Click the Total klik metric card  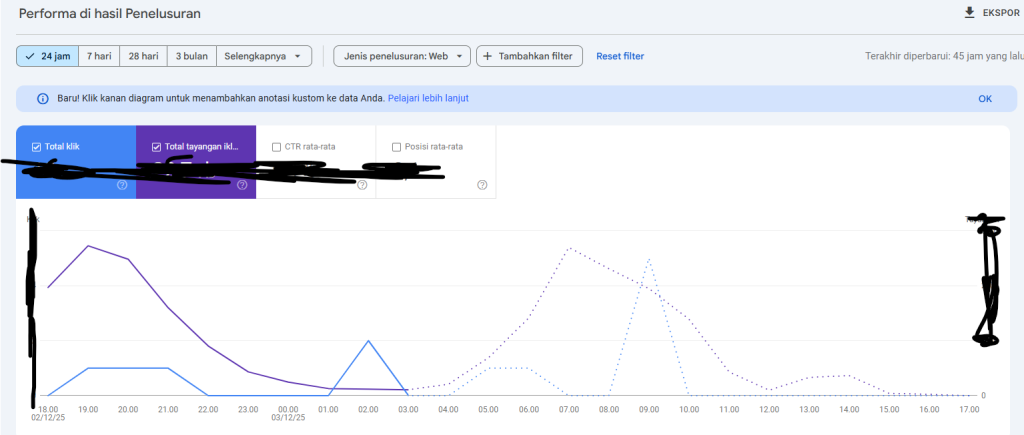tap(76, 162)
